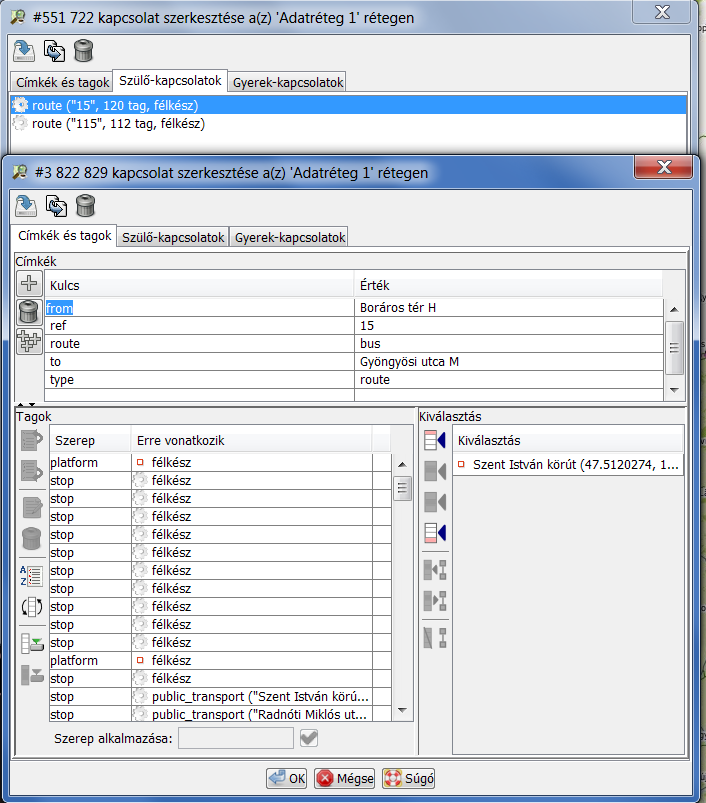The image size is (706, 803).
Task: Add a new tag with plus icon
Action: [29, 283]
